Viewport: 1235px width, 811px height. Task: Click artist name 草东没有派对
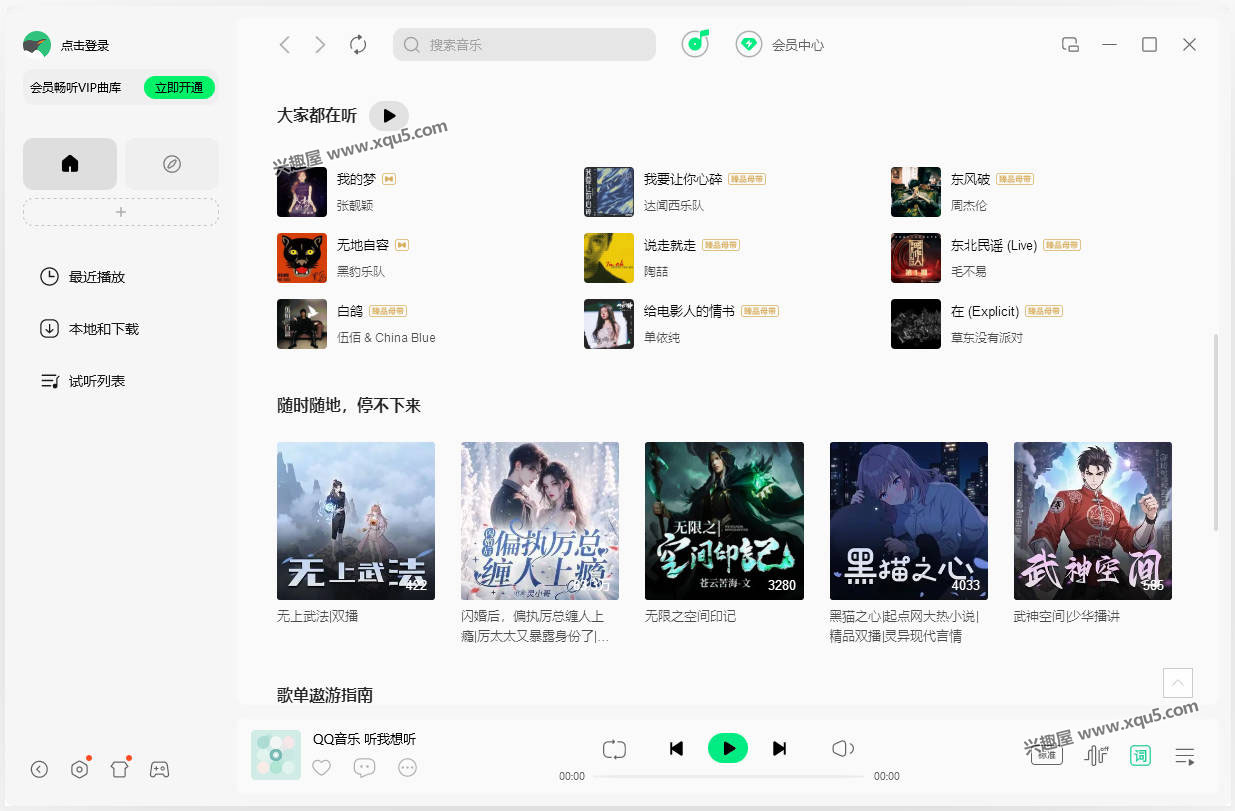click(x=987, y=337)
